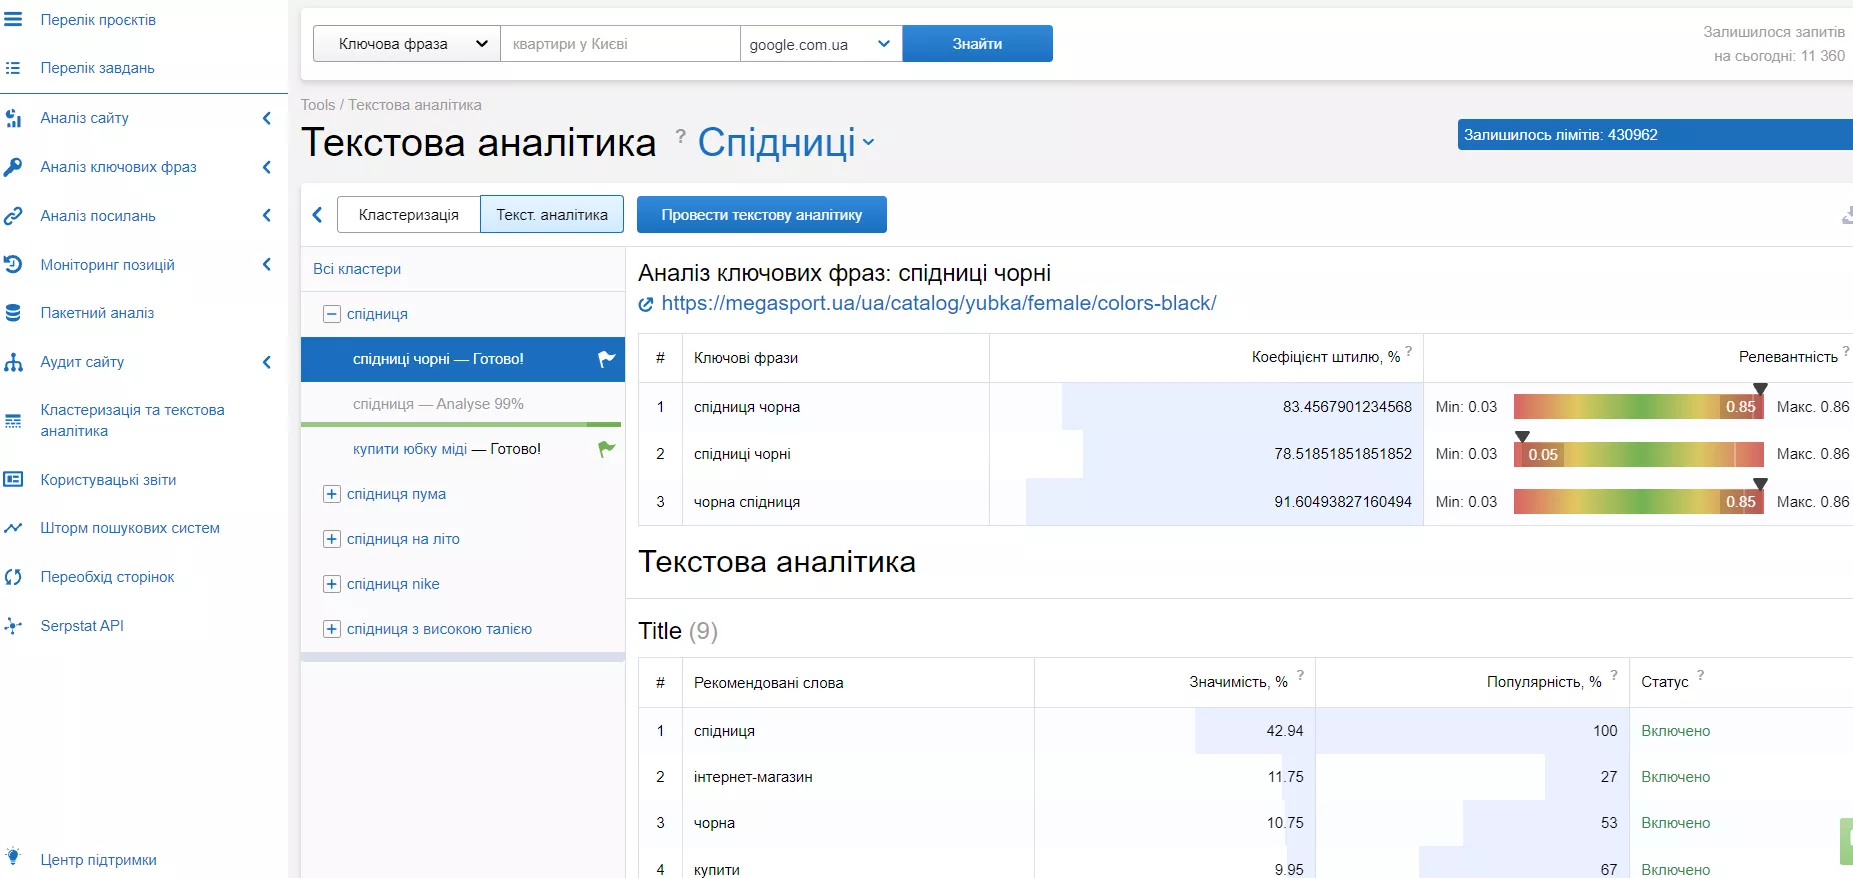Viewport: 1853px width, 878px height.
Task: Expand the Аудит сайту menu chevron
Action: (267, 362)
